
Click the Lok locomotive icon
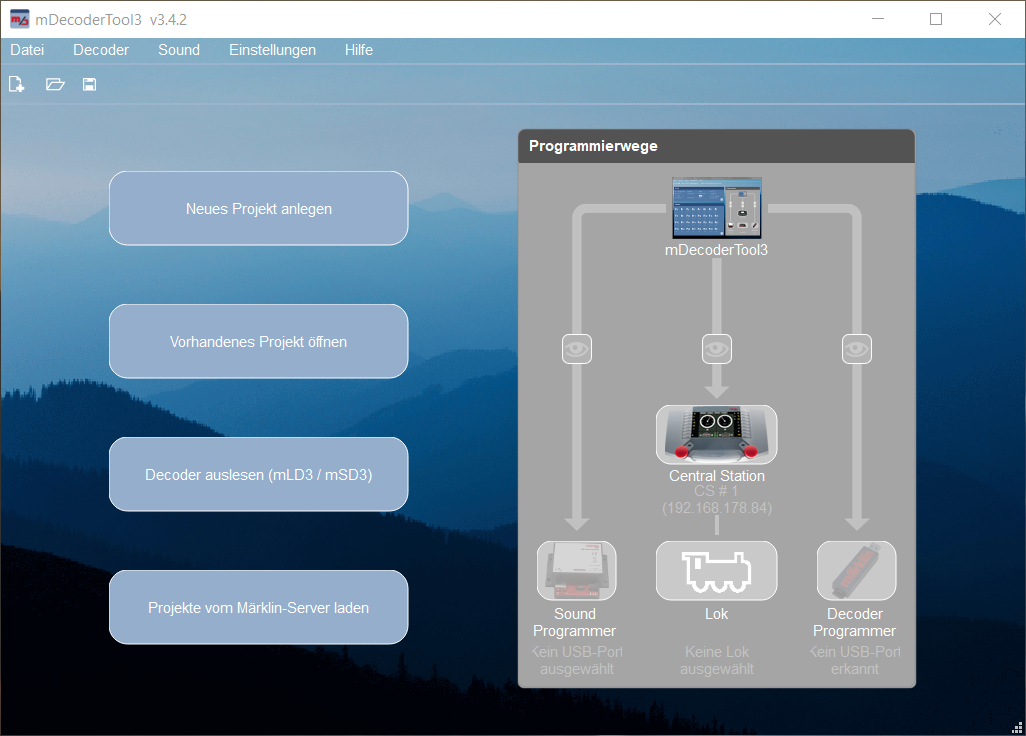coord(716,570)
